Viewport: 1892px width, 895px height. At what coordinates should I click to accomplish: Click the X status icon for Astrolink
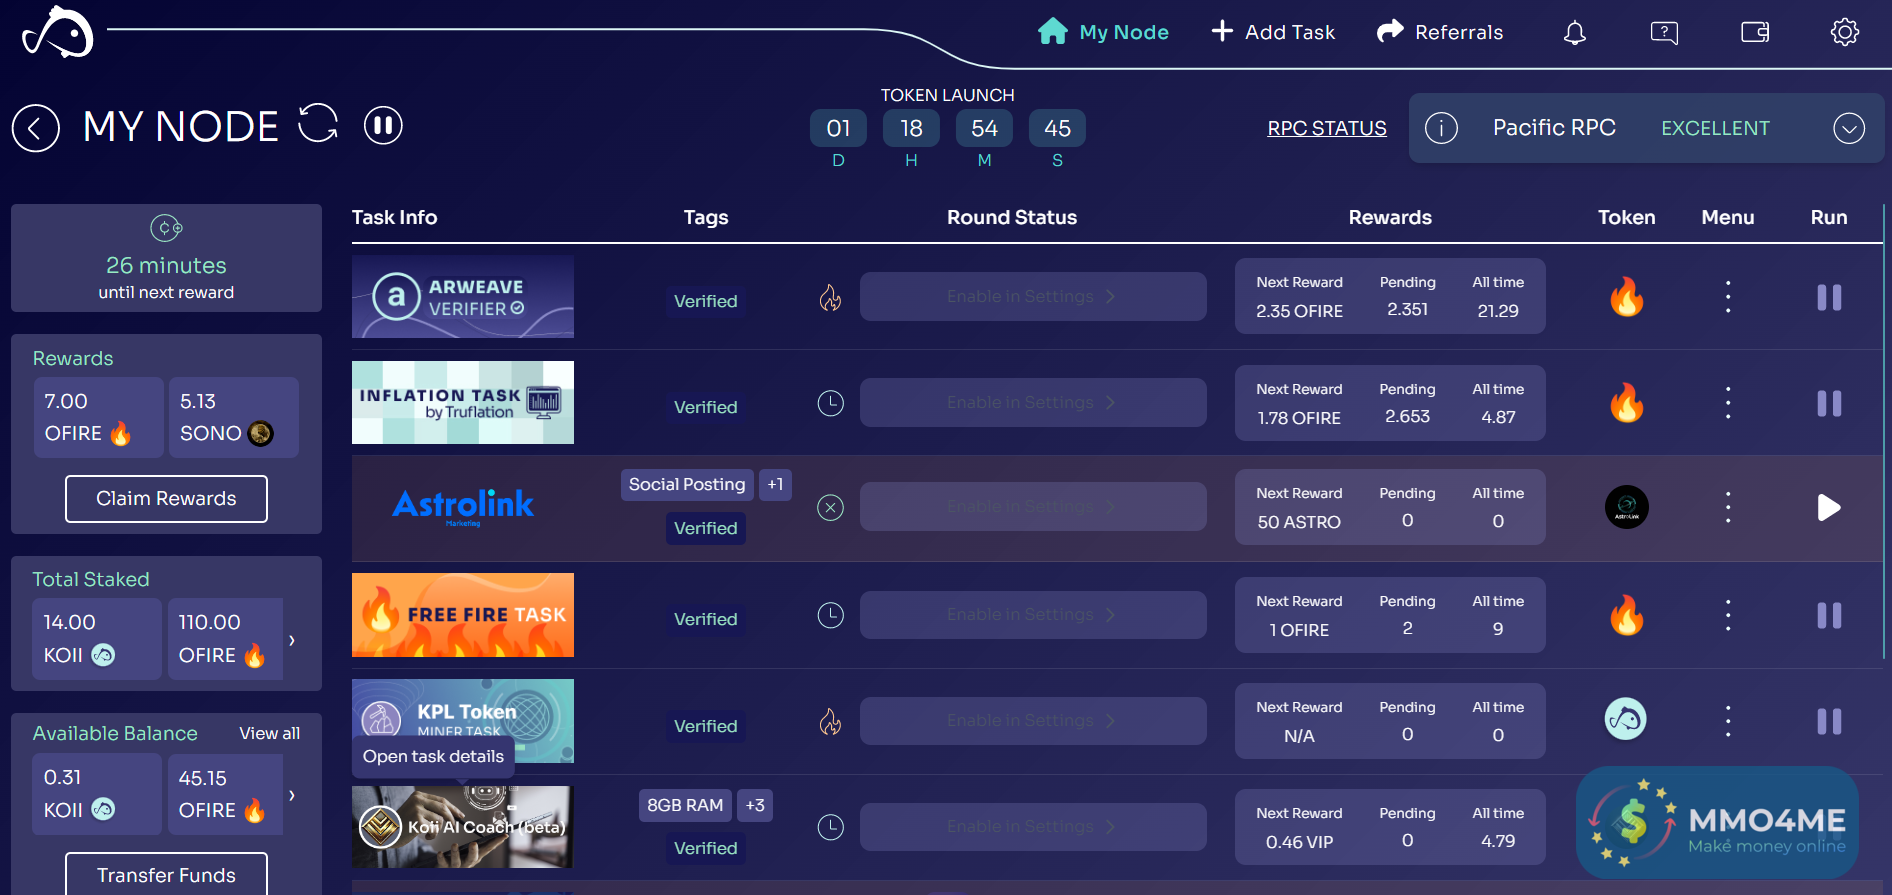pyautogui.click(x=831, y=508)
